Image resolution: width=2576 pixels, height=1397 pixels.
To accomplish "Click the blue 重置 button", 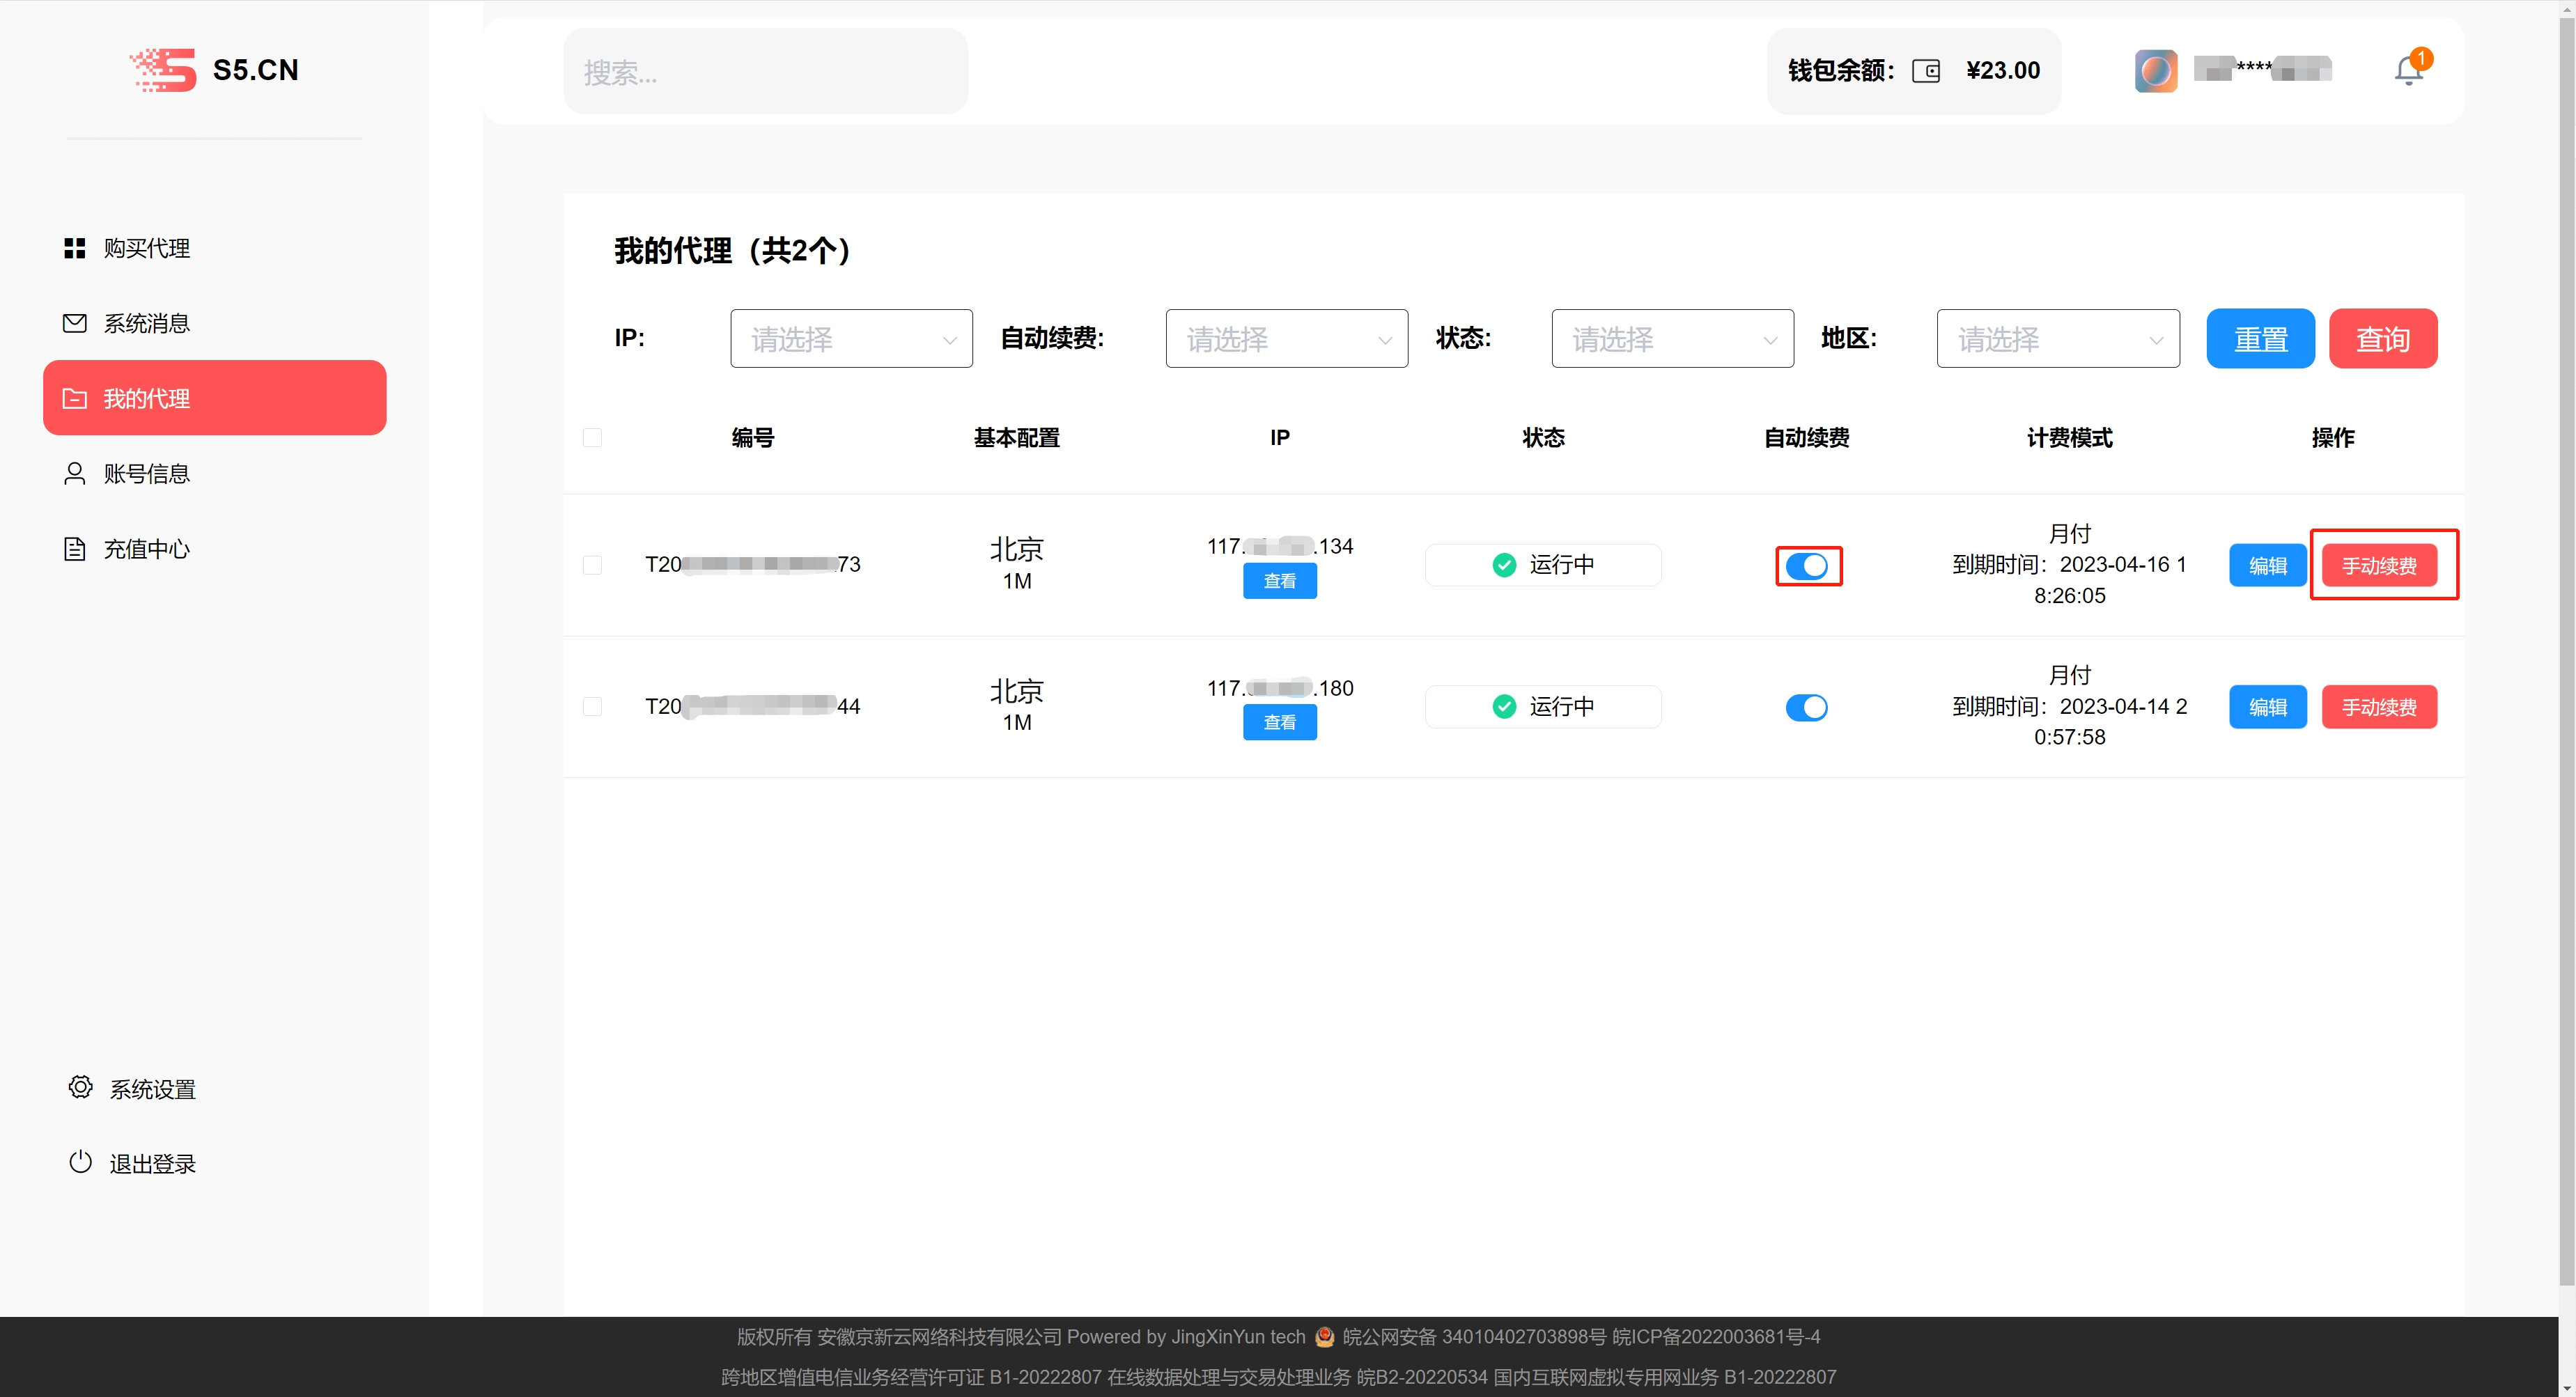I will (2260, 339).
